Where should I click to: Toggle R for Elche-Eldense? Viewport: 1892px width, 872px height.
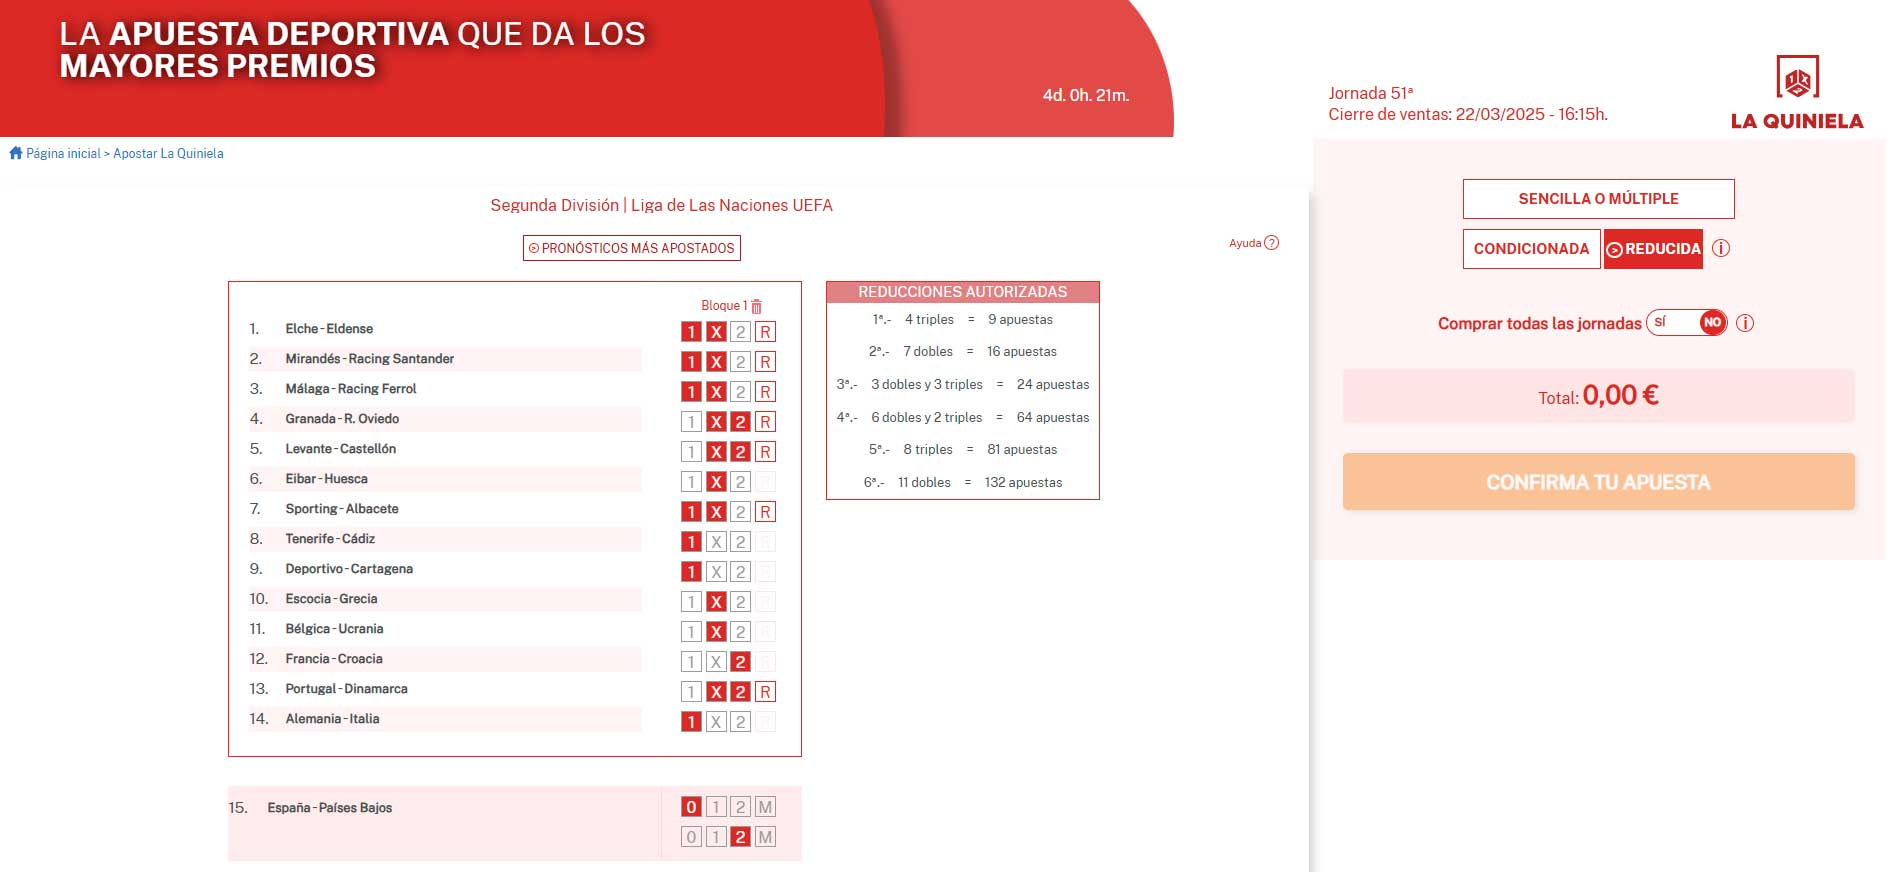[x=765, y=332]
